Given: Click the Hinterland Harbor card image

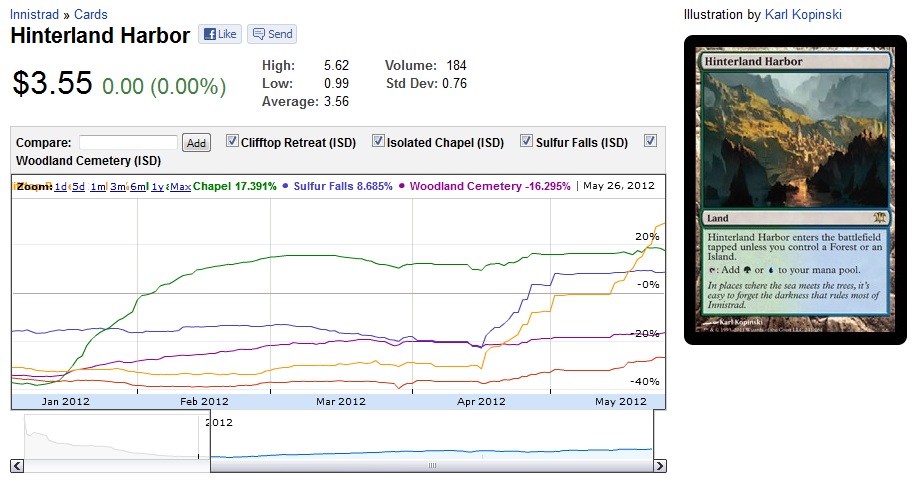Looking at the screenshot, I should pyautogui.click(x=795, y=190).
